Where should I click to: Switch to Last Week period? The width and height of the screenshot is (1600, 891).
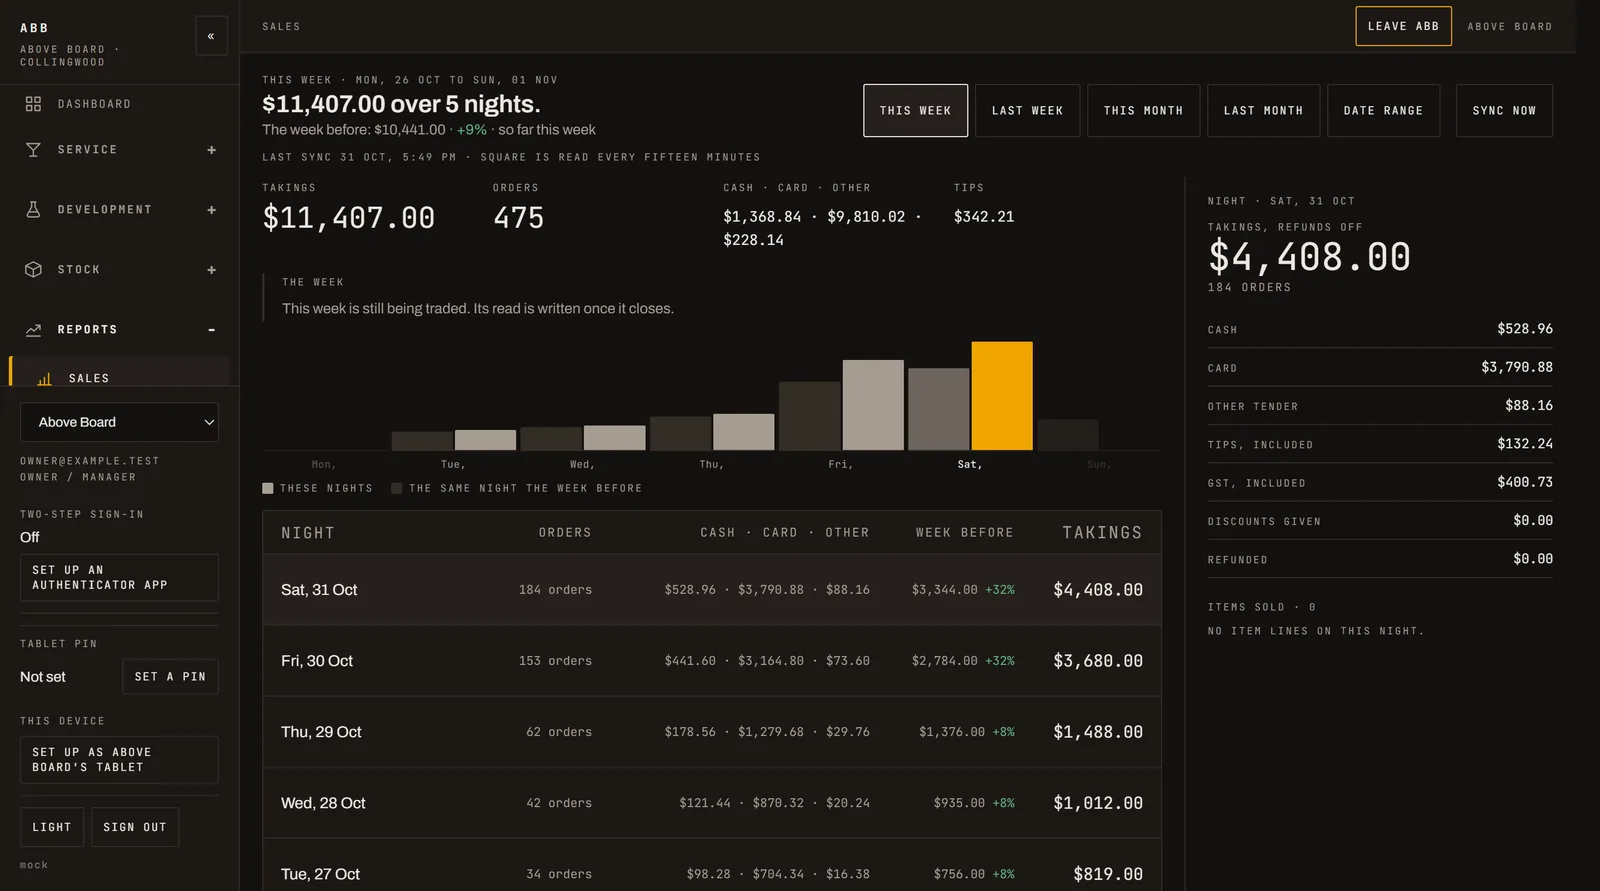pos(1027,110)
